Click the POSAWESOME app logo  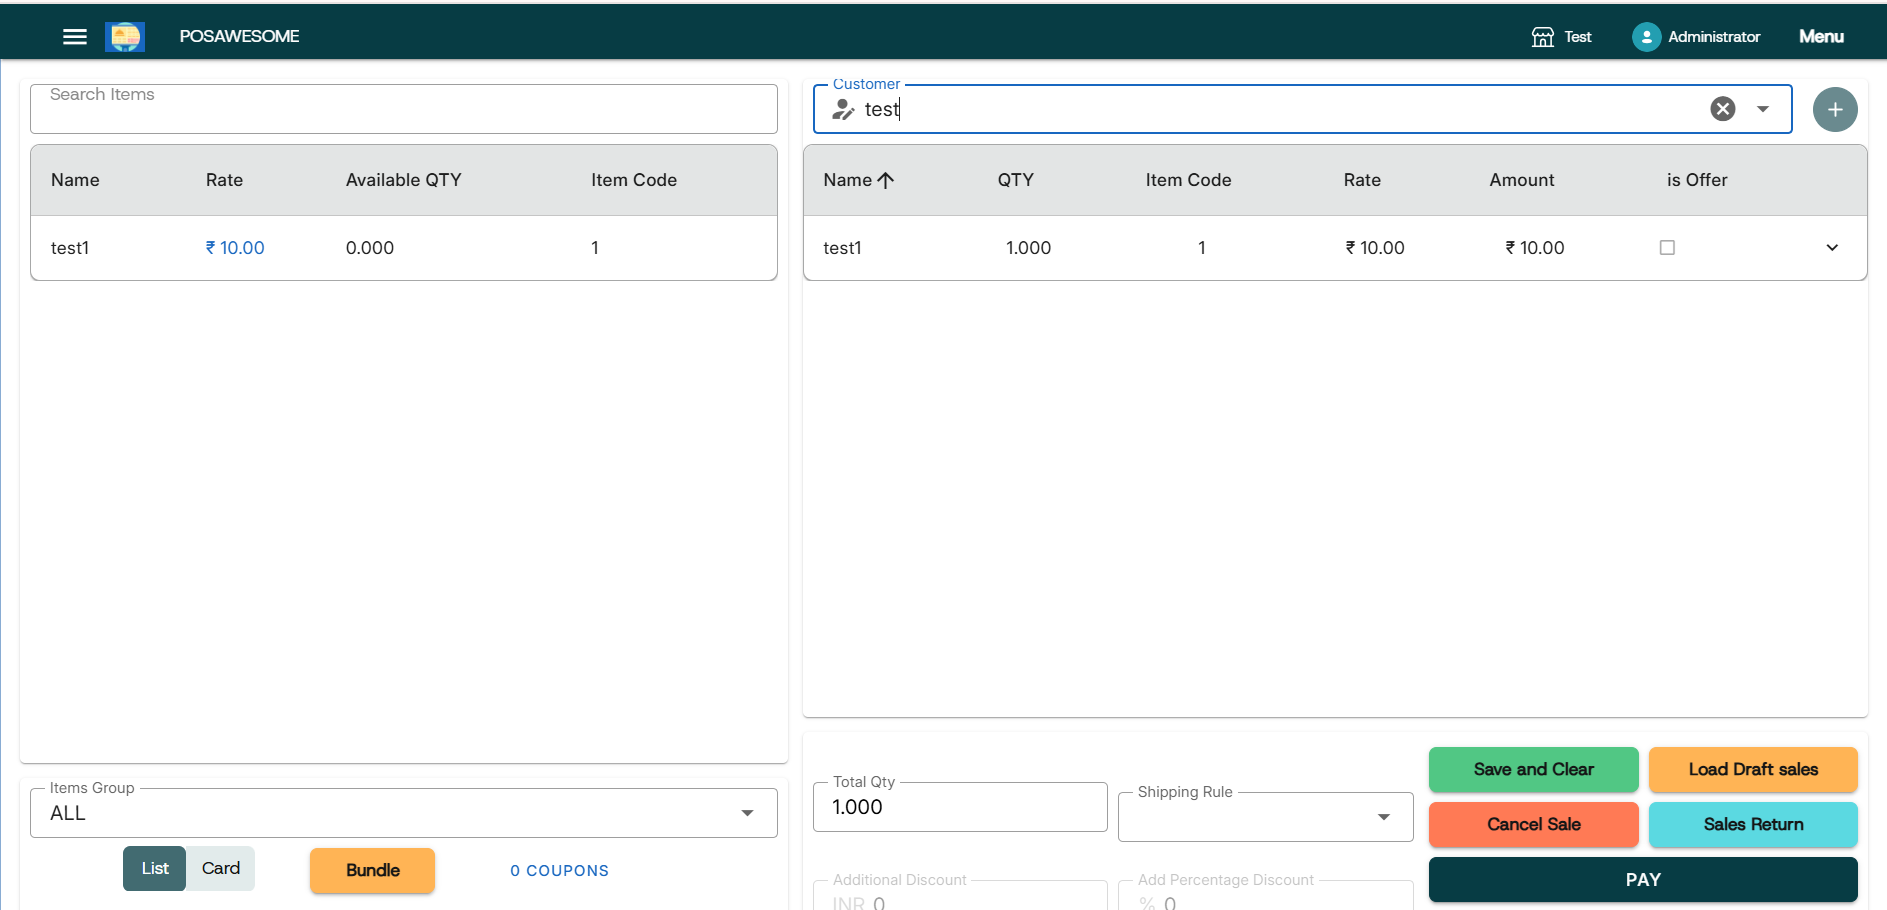click(125, 37)
